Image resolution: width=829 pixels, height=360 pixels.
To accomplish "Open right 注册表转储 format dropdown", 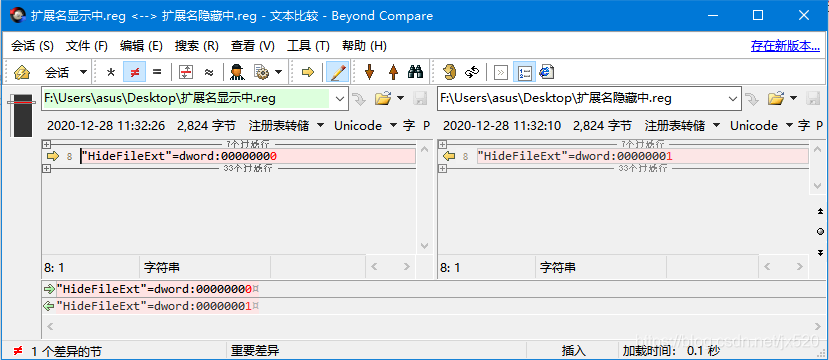I will [x=683, y=126].
